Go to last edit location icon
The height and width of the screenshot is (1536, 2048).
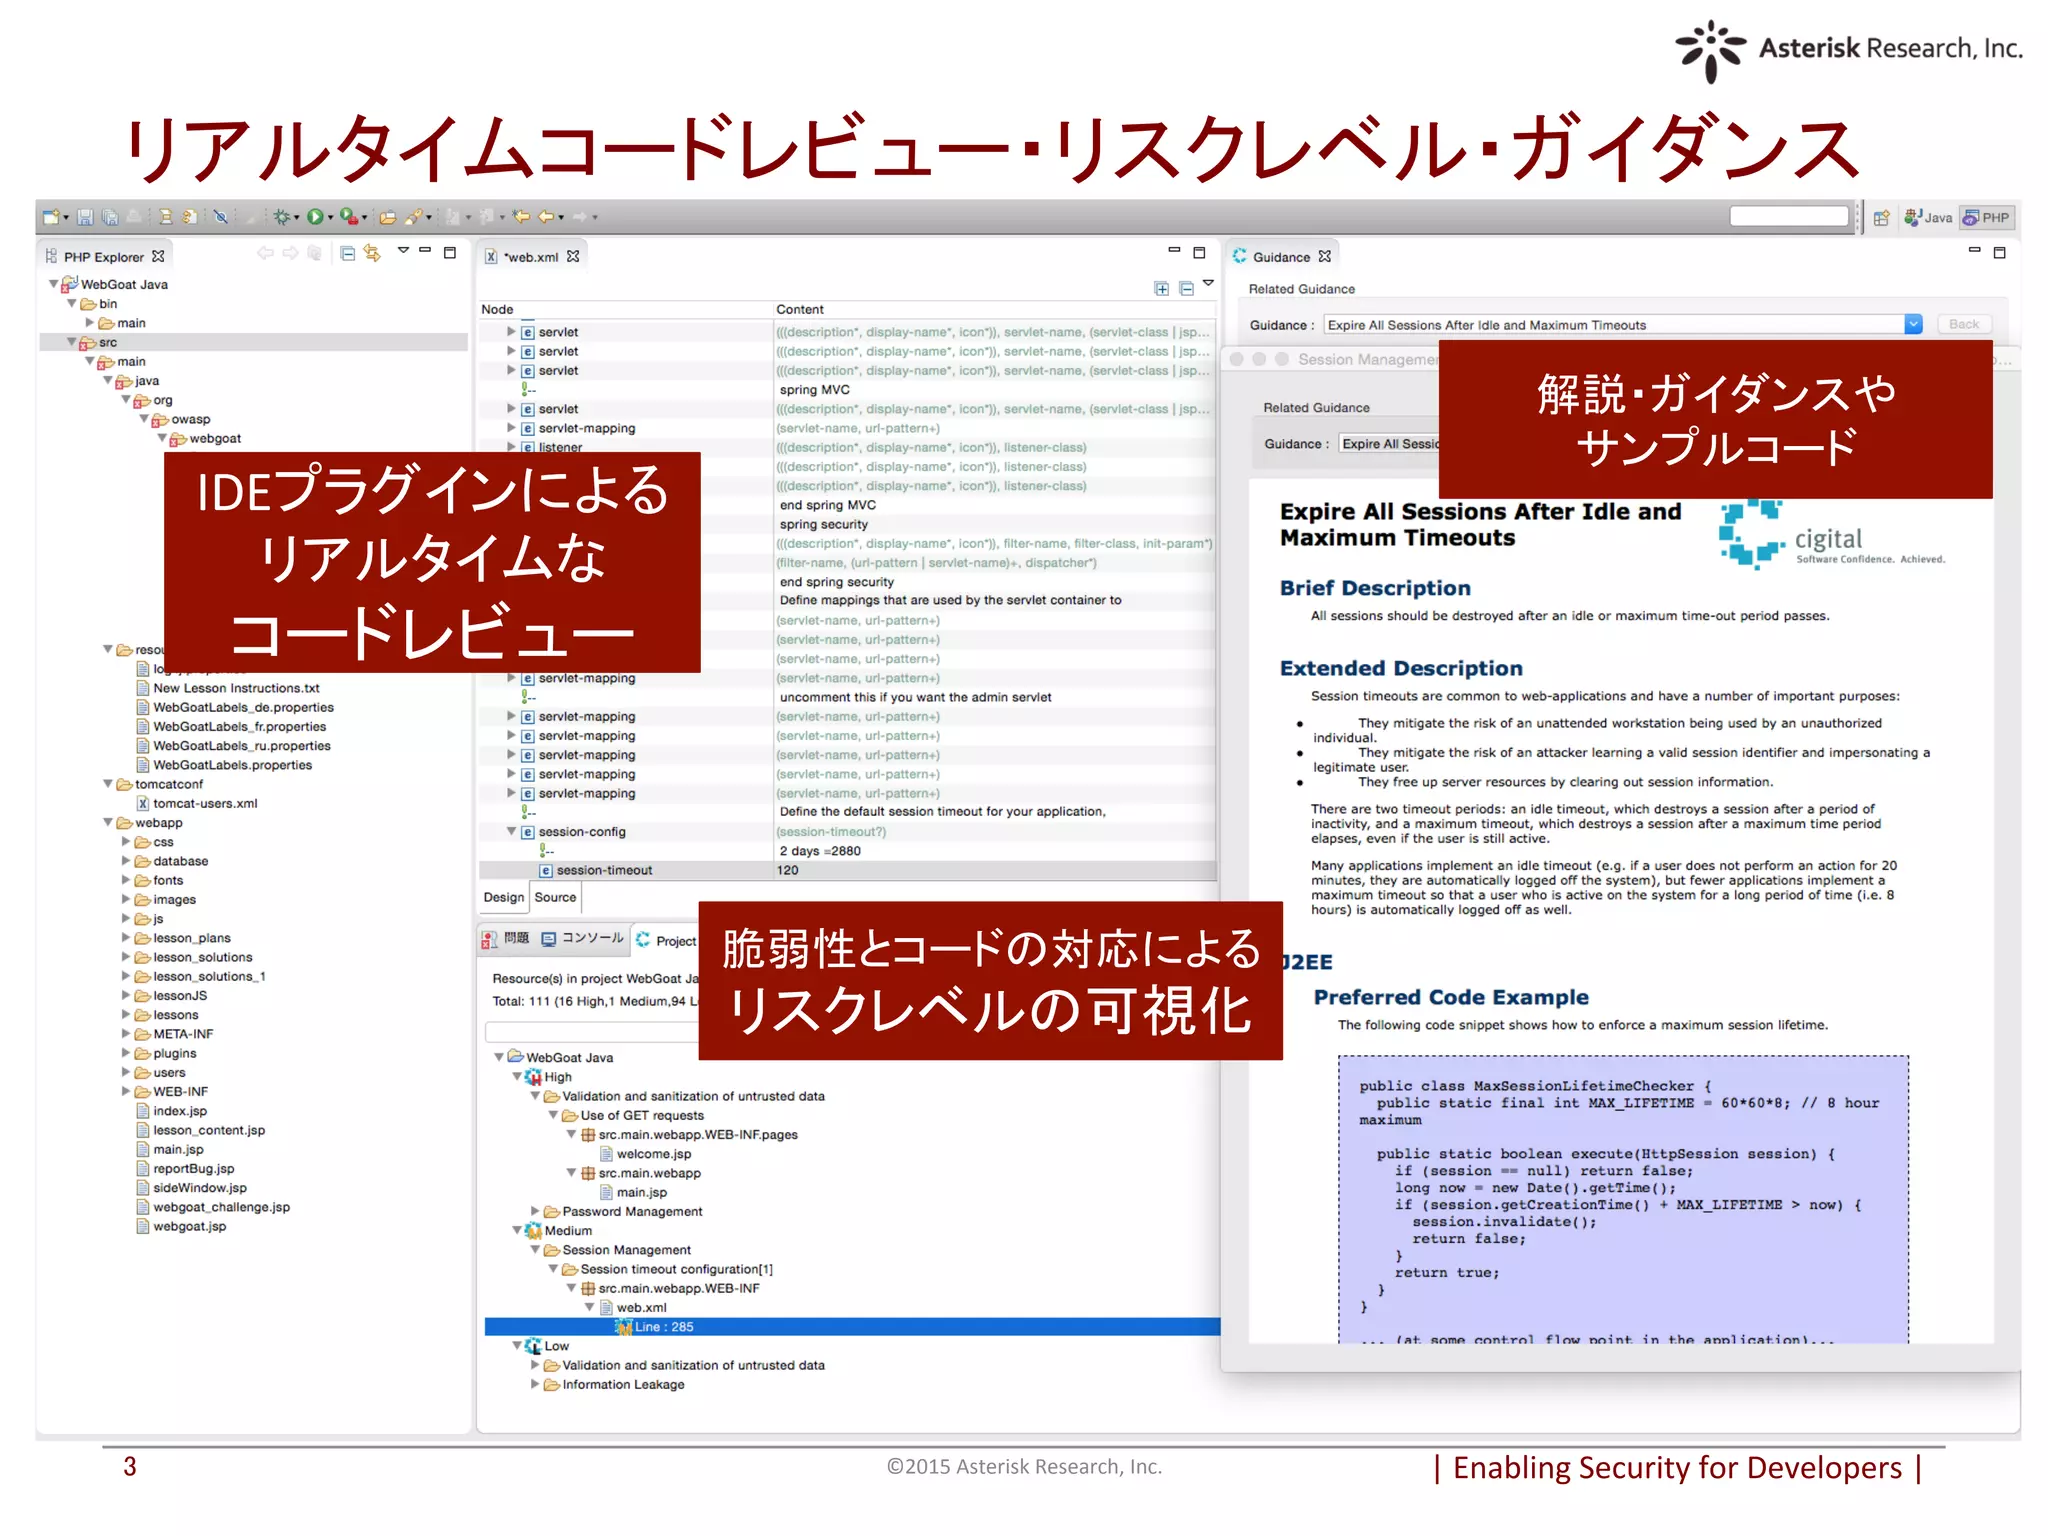click(521, 216)
